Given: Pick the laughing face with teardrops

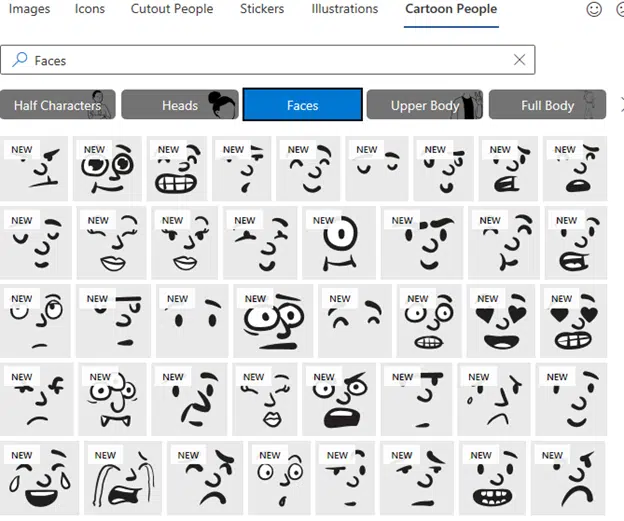Looking at the screenshot, I should (x=39, y=478).
